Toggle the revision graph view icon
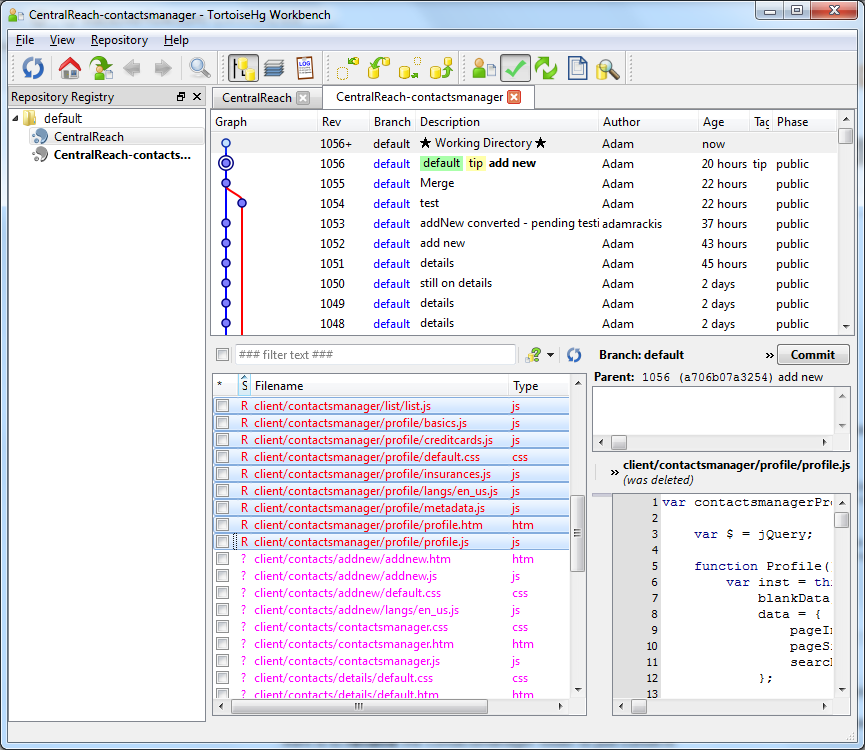 coord(241,68)
